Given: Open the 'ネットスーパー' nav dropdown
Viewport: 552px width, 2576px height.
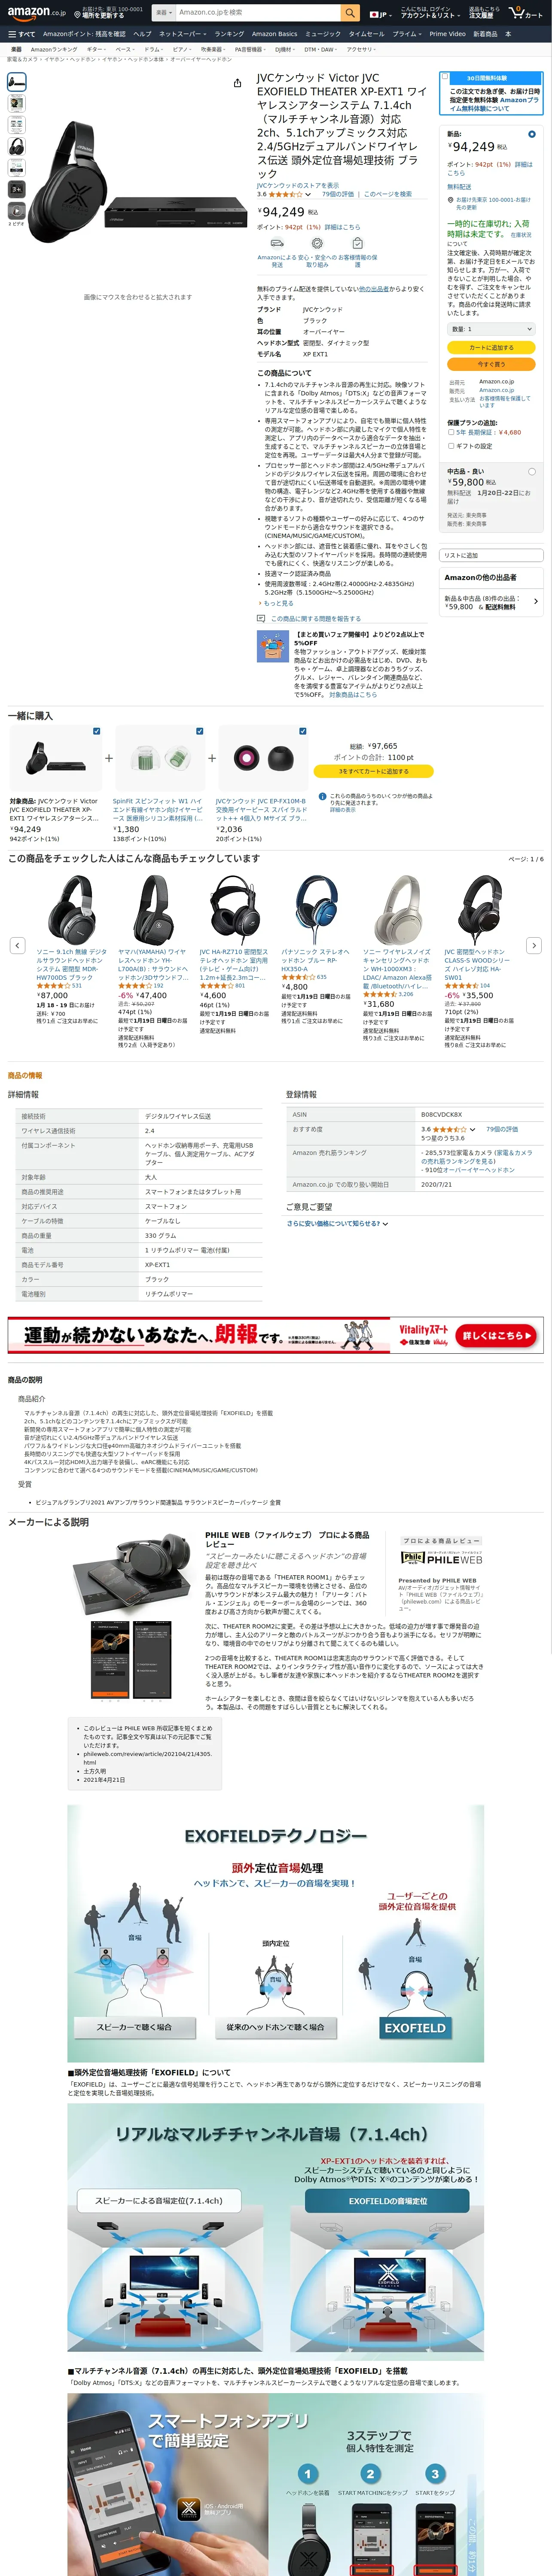Looking at the screenshot, I should (183, 34).
